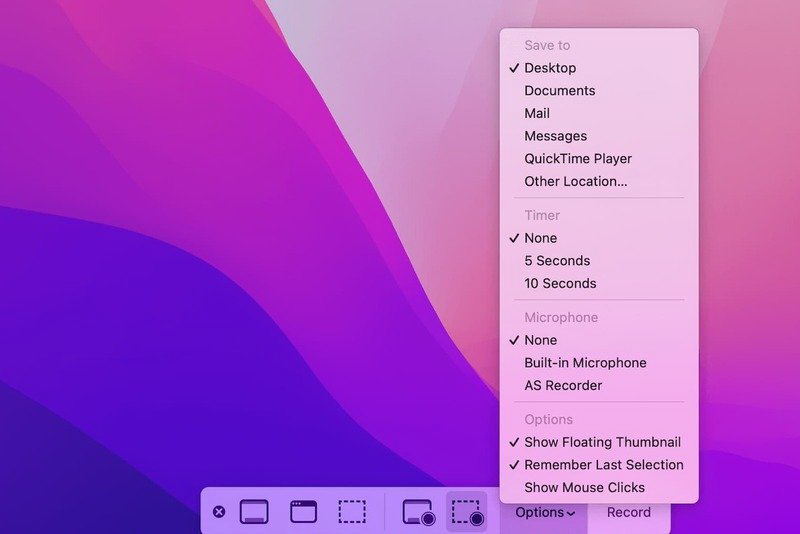Viewport: 800px width, 534px height.
Task: Select Capture Entire Screen icon
Action: (x=254, y=512)
